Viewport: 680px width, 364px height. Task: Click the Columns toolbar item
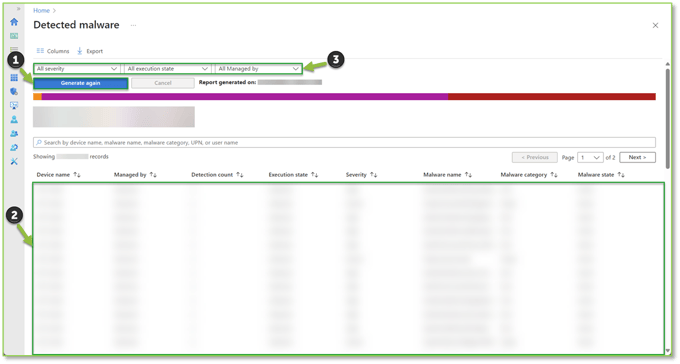point(53,51)
